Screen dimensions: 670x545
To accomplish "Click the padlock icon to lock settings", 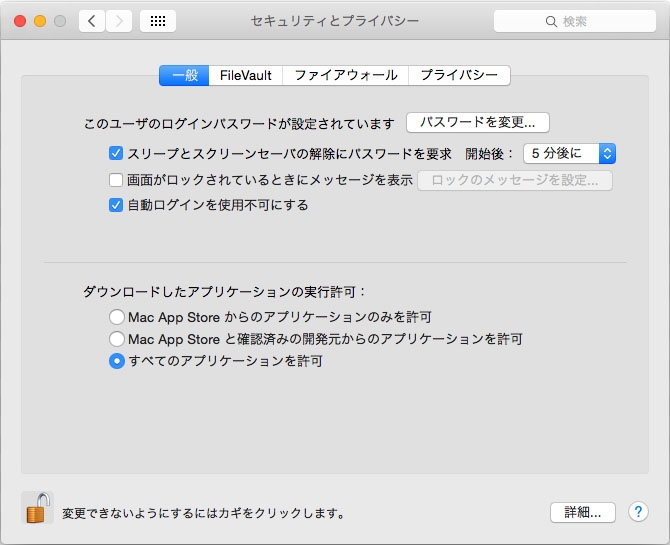I will pyautogui.click(x=38, y=508).
